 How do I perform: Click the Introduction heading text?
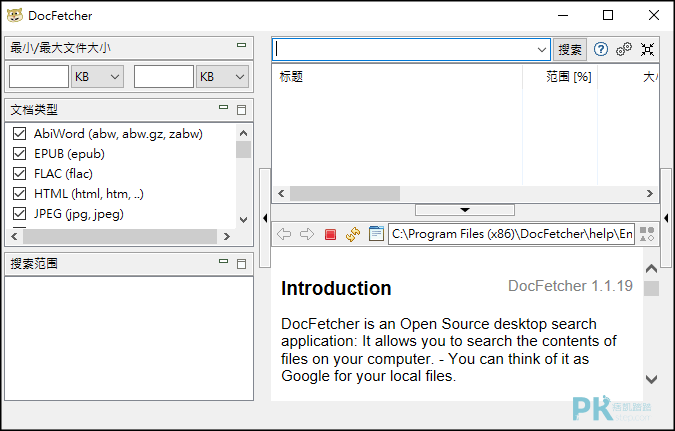click(336, 288)
